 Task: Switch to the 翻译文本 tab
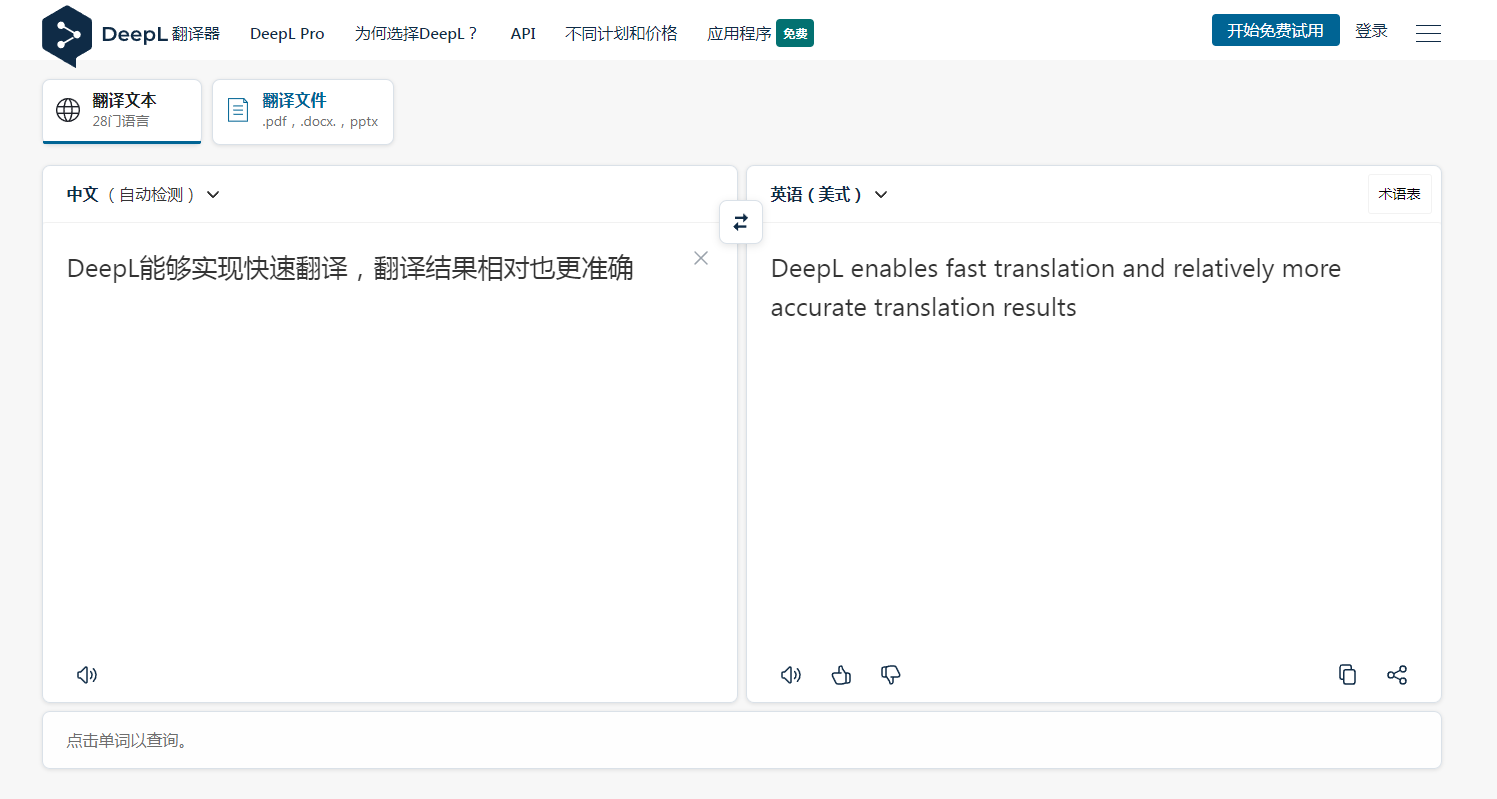pyautogui.click(x=122, y=111)
